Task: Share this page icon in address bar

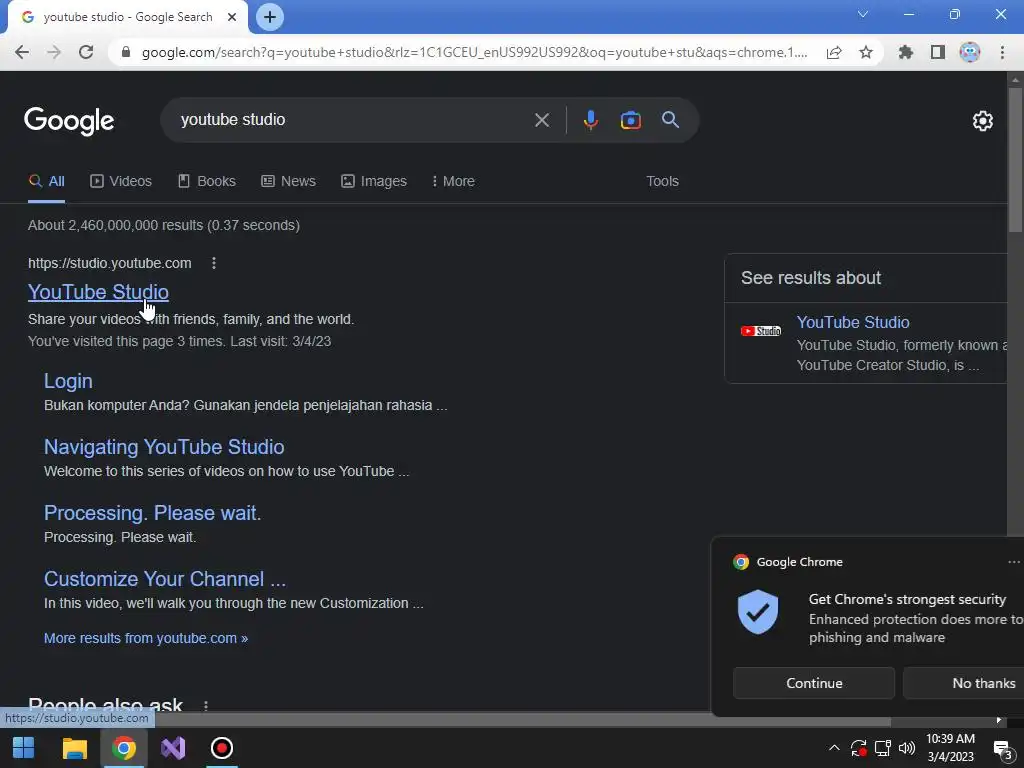Action: tap(834, 52)
